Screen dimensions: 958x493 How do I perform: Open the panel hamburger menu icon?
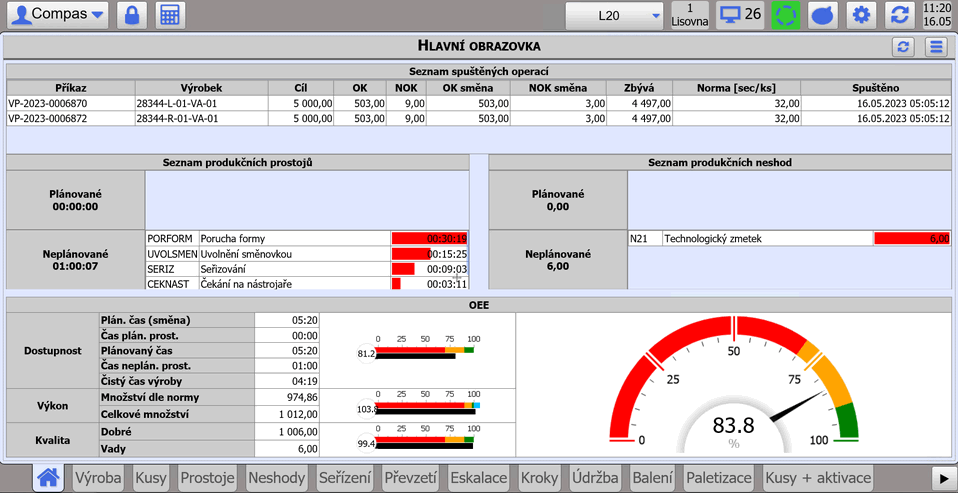(936, 47)
